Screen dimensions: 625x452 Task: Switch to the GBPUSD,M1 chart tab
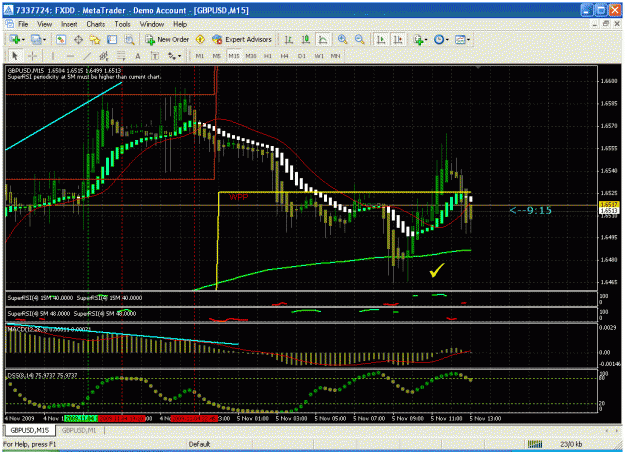79,430
